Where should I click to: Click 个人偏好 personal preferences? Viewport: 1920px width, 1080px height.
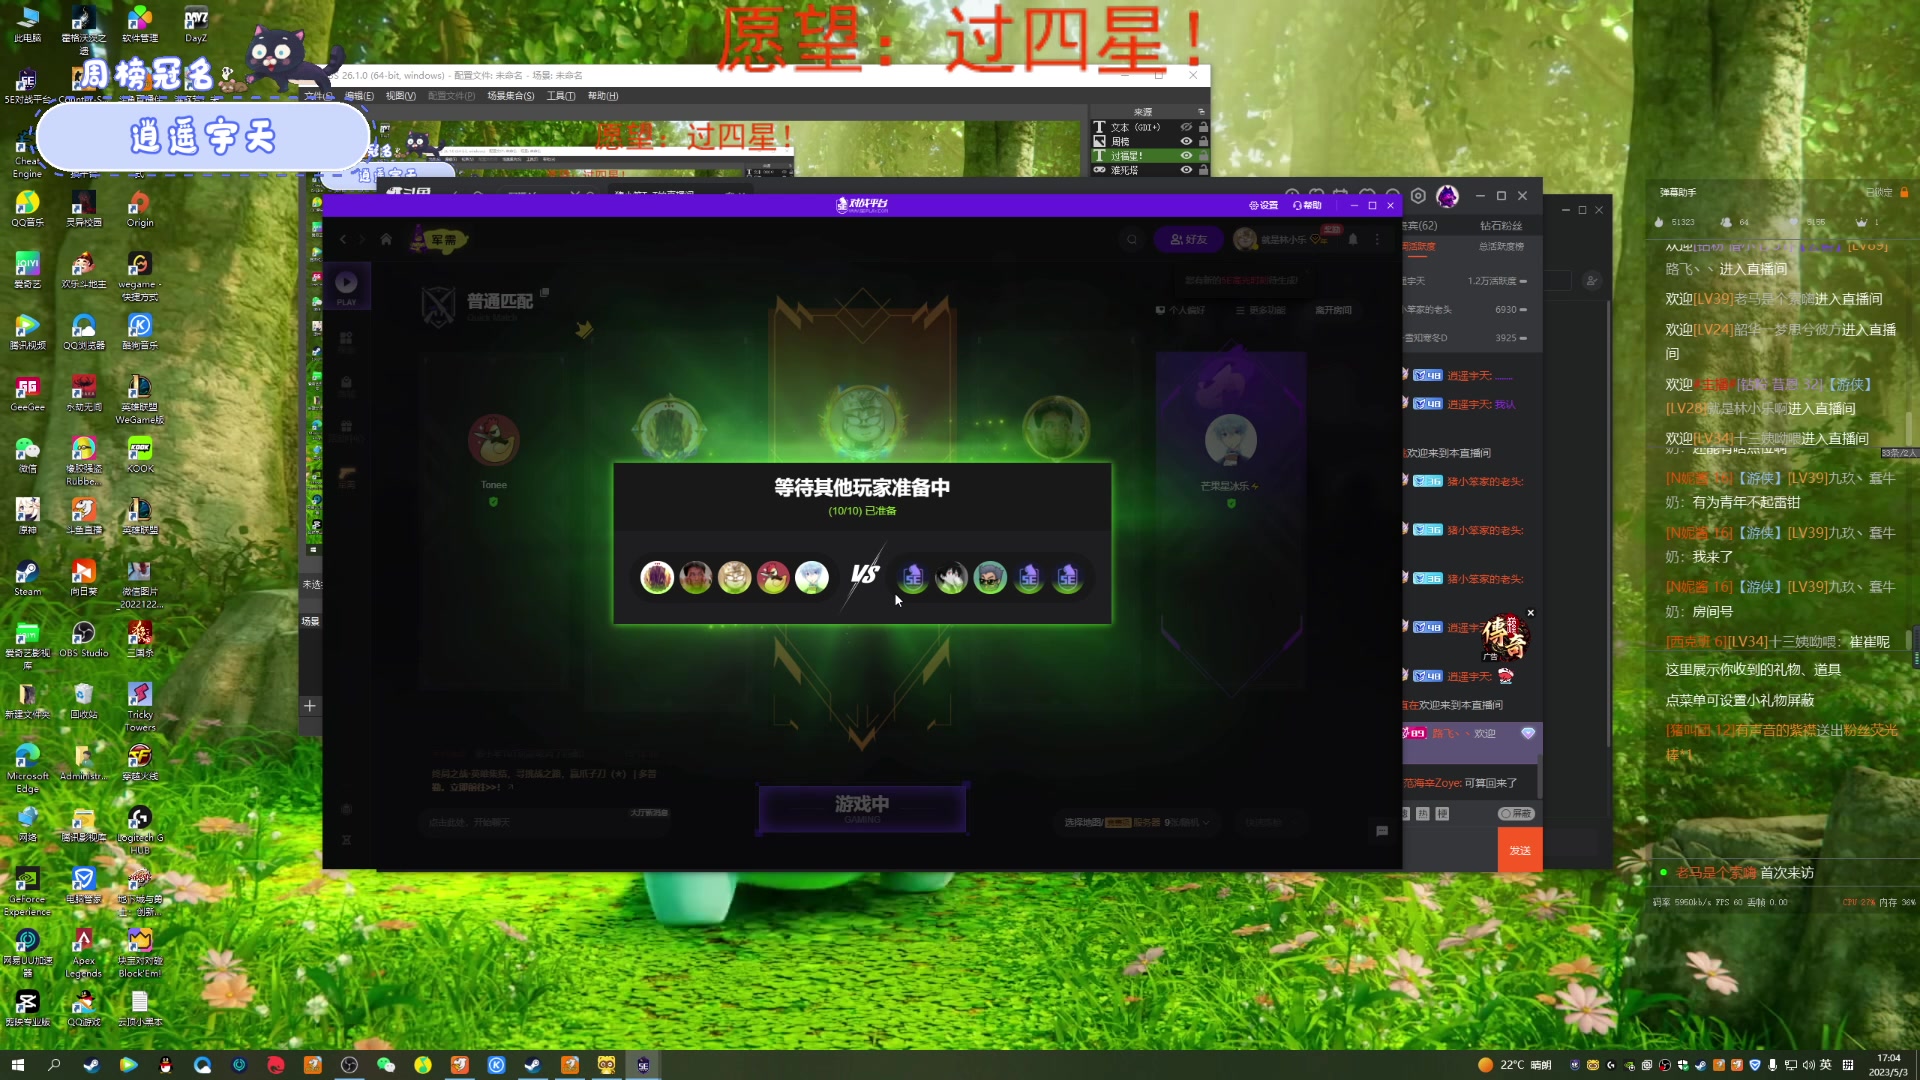coord(1181,310)
